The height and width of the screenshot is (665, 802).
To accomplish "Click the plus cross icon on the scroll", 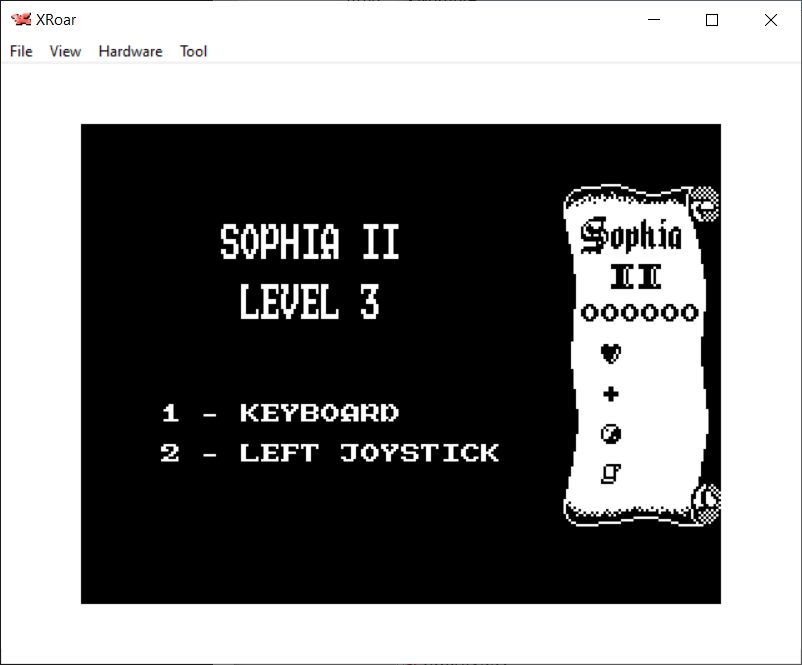I will pos(610,394).
